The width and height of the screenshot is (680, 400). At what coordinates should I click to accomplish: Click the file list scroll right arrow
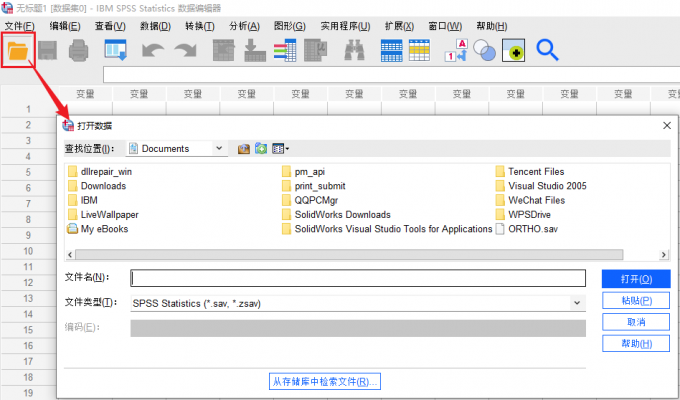pyautogui.click(x=664, y=255)
